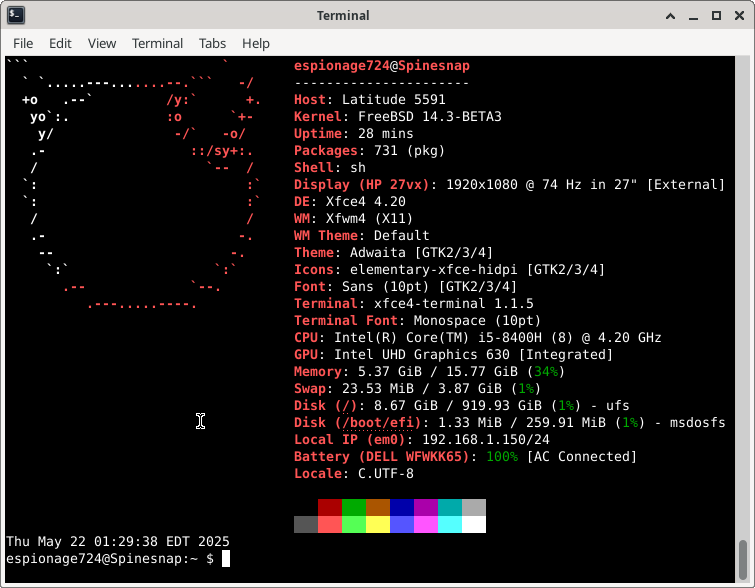
Task: Roll up the window with the shade arrow
Action: click(670, 16)
